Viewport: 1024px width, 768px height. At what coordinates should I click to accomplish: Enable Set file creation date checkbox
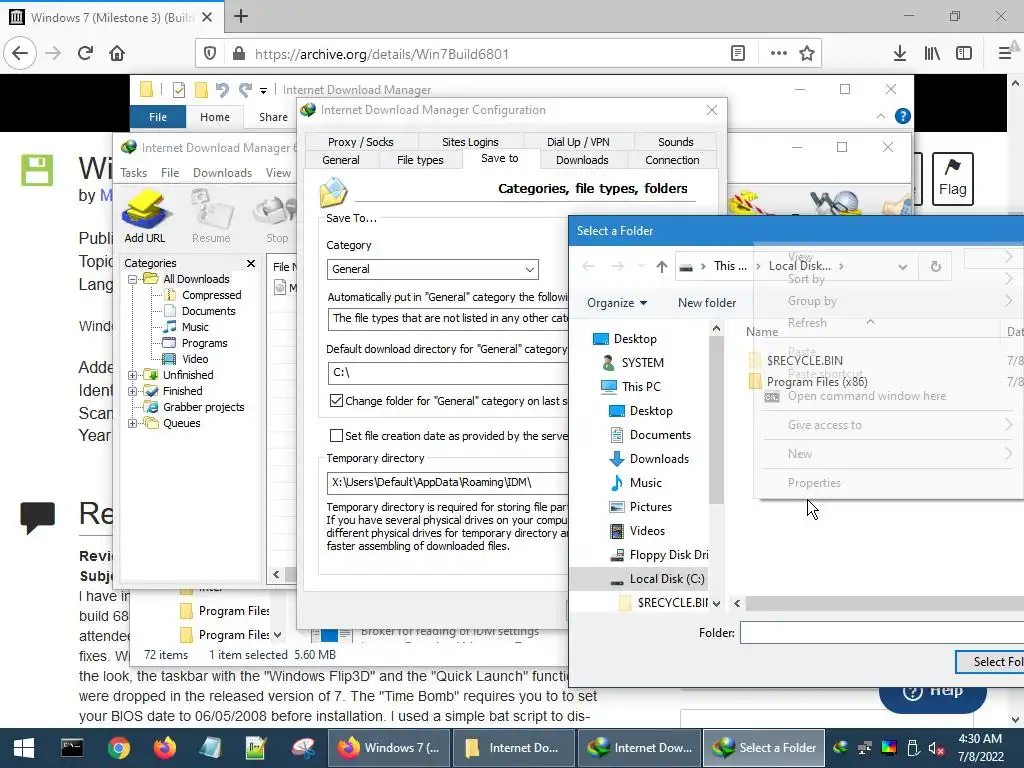click(336, 436)
